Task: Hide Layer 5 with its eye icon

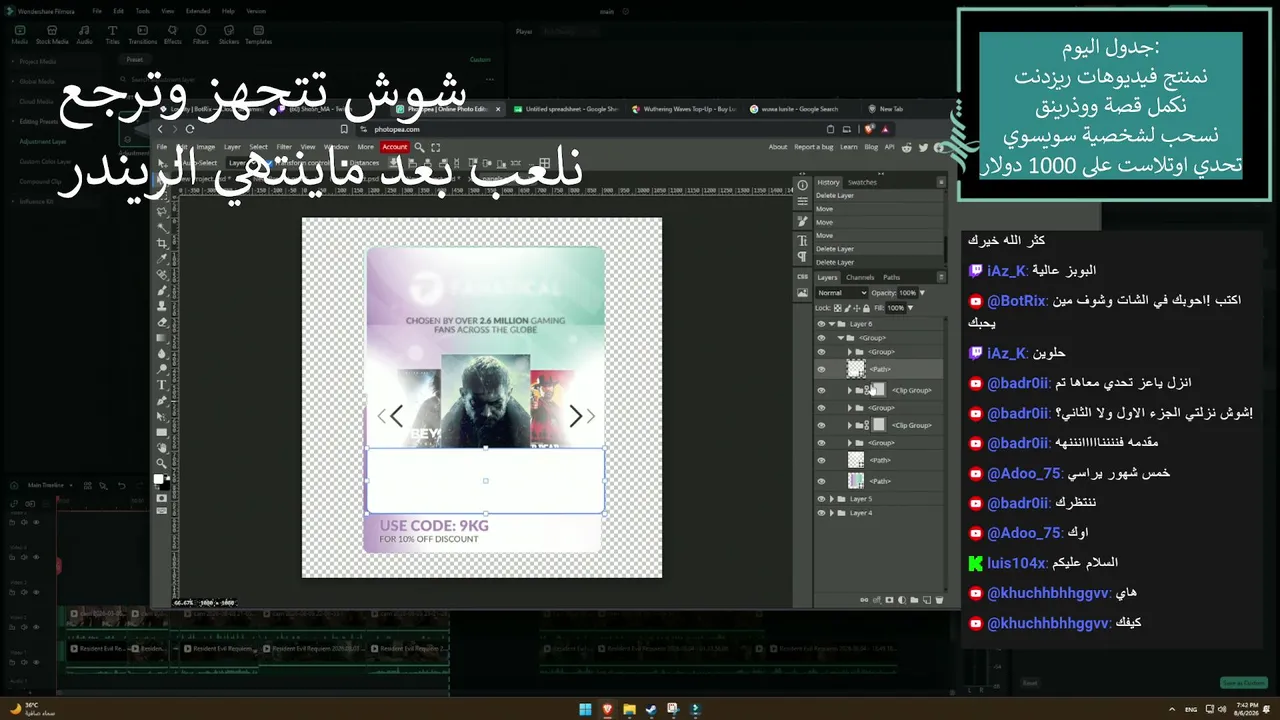Action: point(821,499)
